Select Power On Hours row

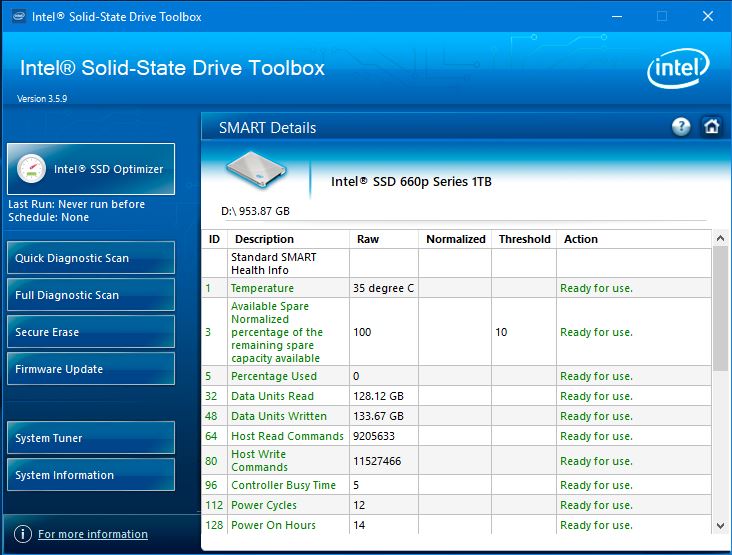(457, 525)
